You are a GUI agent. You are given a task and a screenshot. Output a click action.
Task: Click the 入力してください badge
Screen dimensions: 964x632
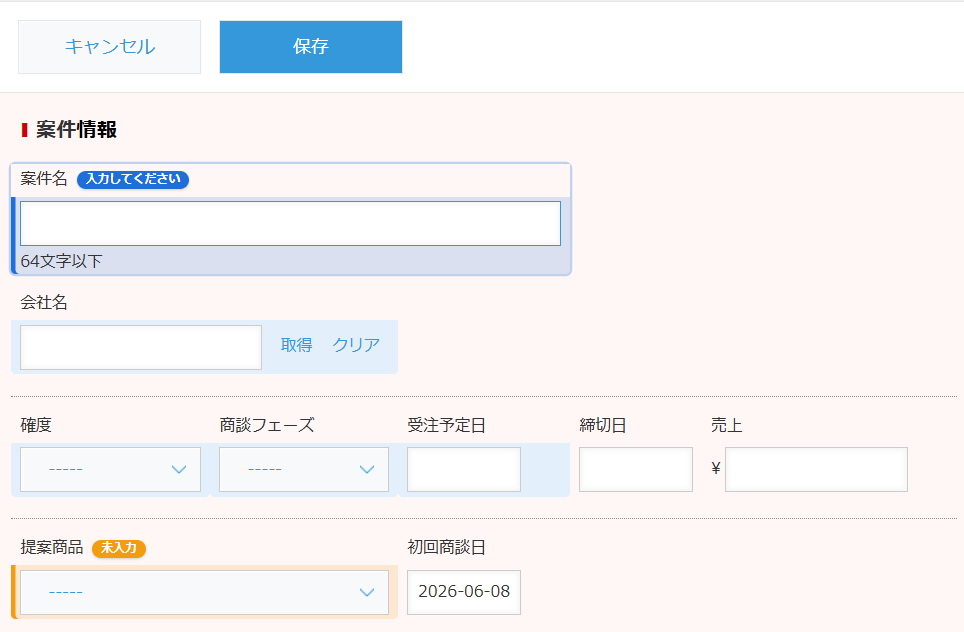coord(133,179)
